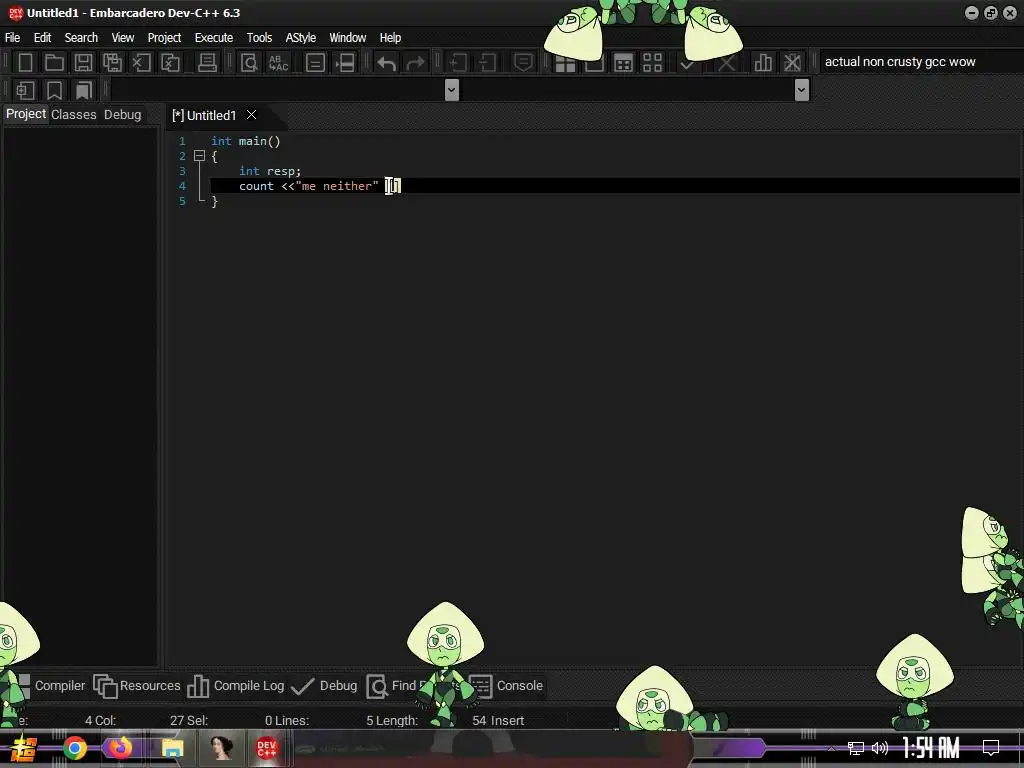Screen dimensions: 1024x768
Task: Open the Project menu
Action: [164, 37]
